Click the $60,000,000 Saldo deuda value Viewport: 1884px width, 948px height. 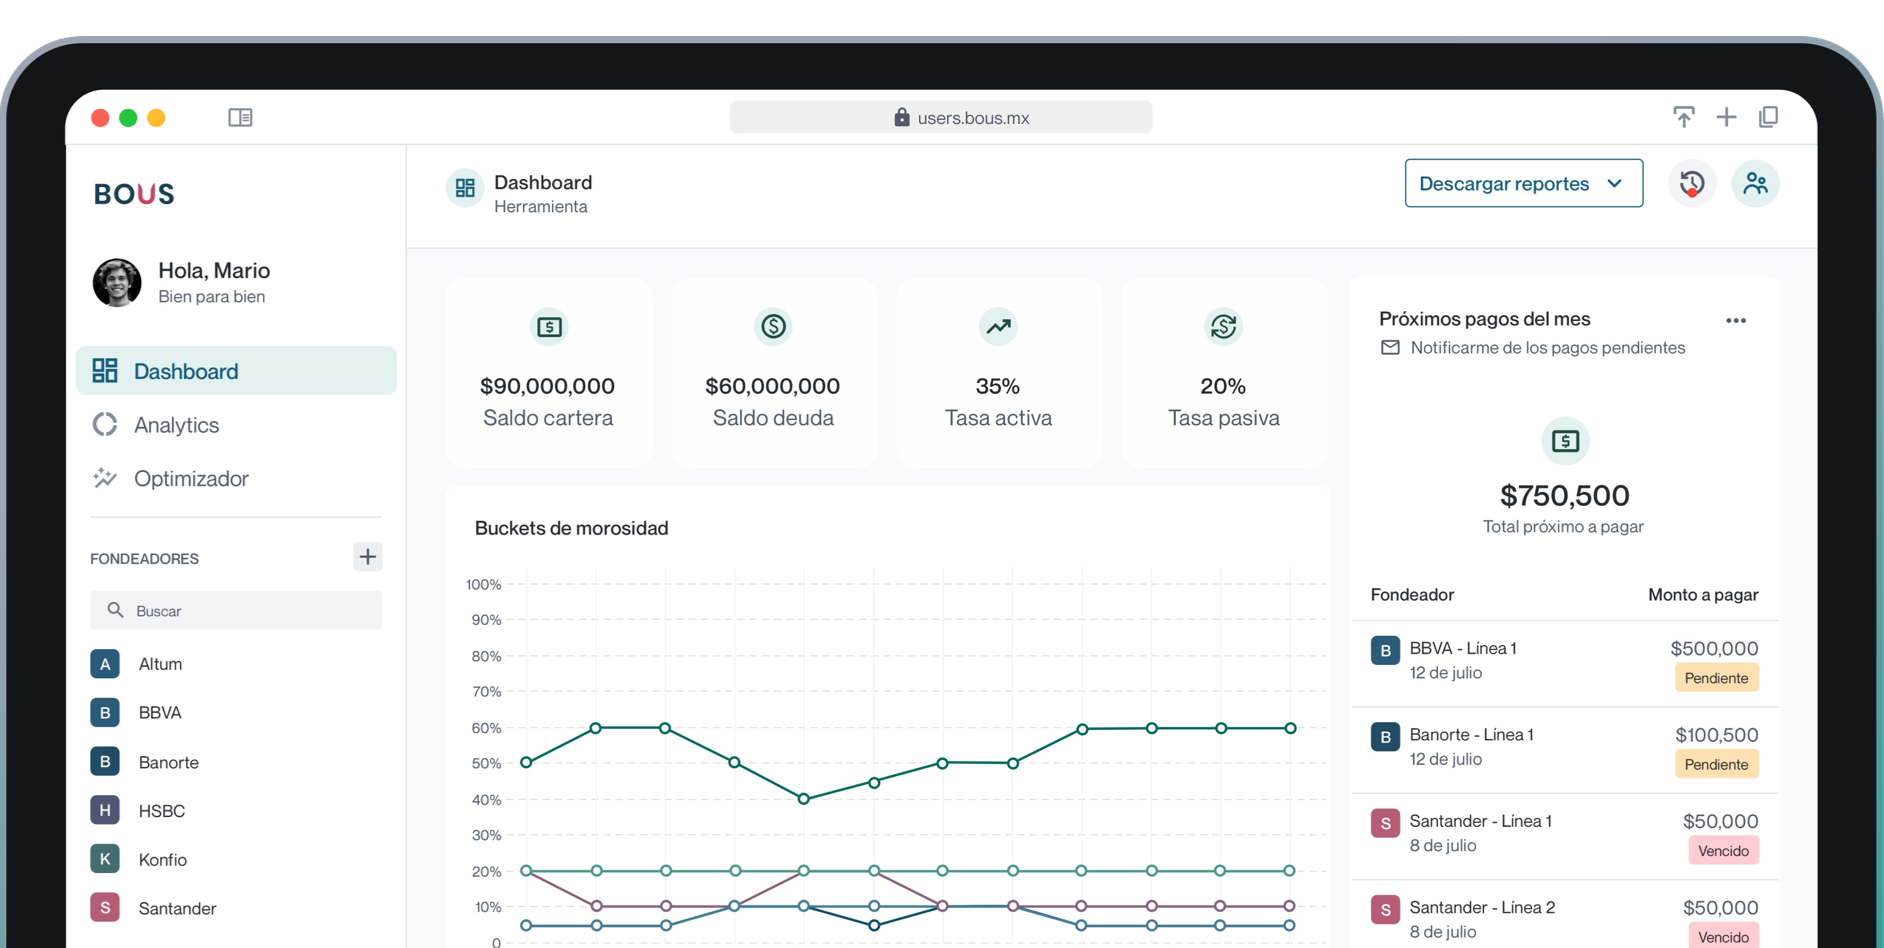[x=772, y=386]
